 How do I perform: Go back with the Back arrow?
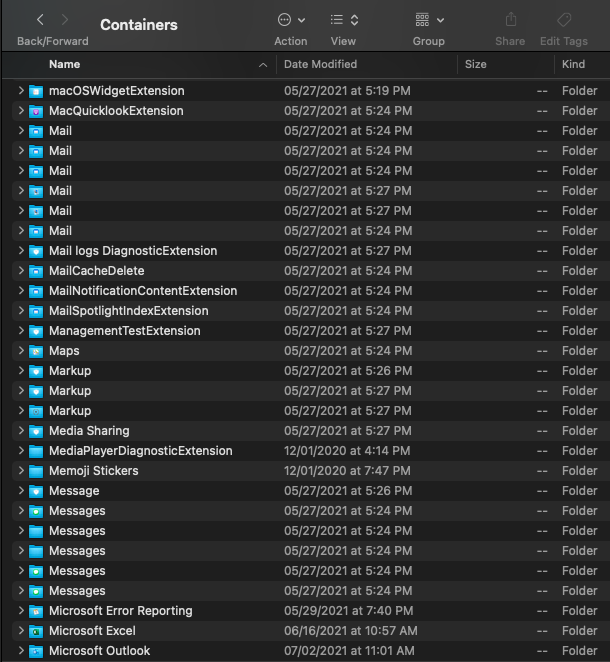(40, 19)
